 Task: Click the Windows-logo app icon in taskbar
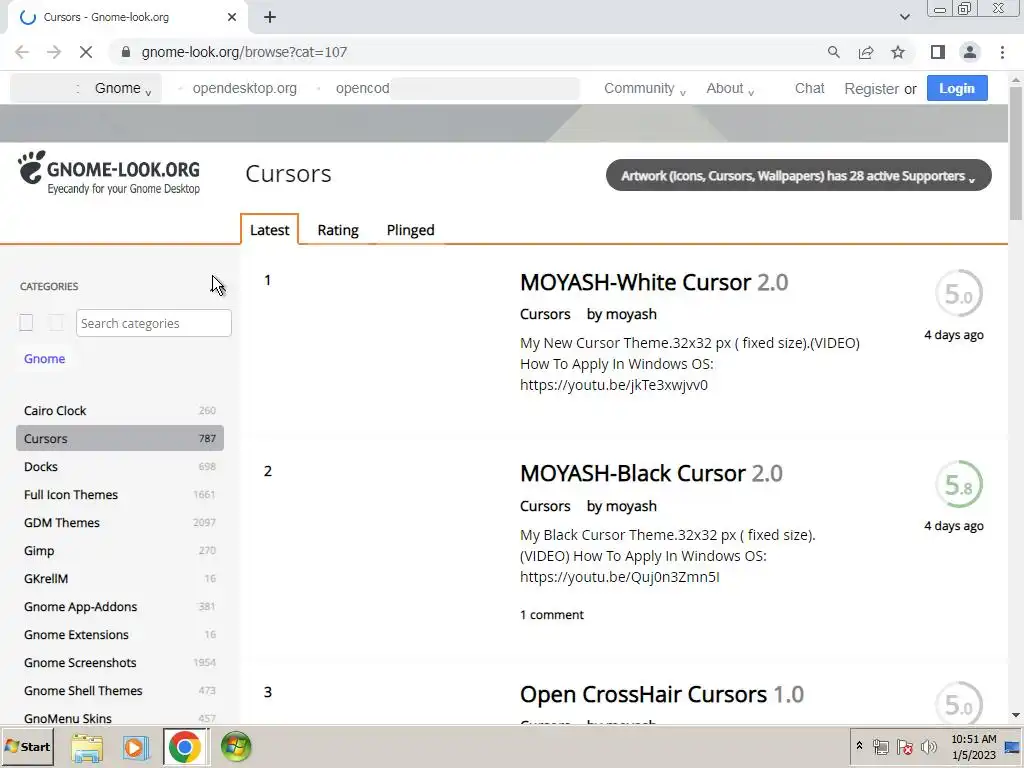tap(236, 747)
